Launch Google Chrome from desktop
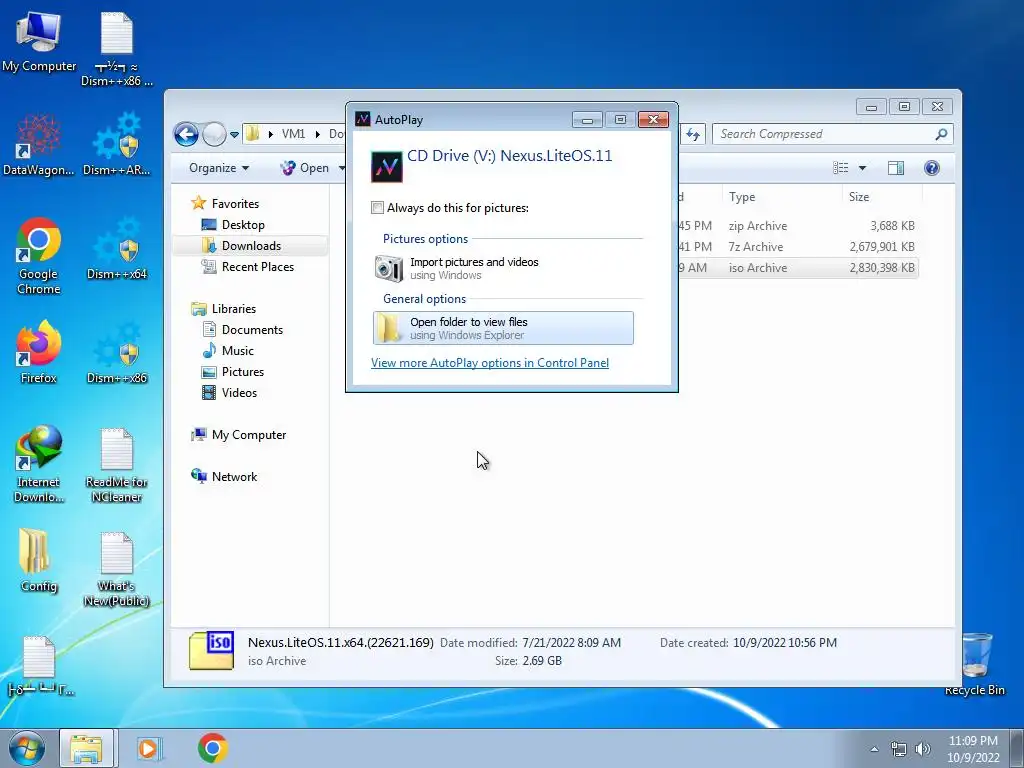This screenshot has width=1024, height=768. [x=39, y=256]
